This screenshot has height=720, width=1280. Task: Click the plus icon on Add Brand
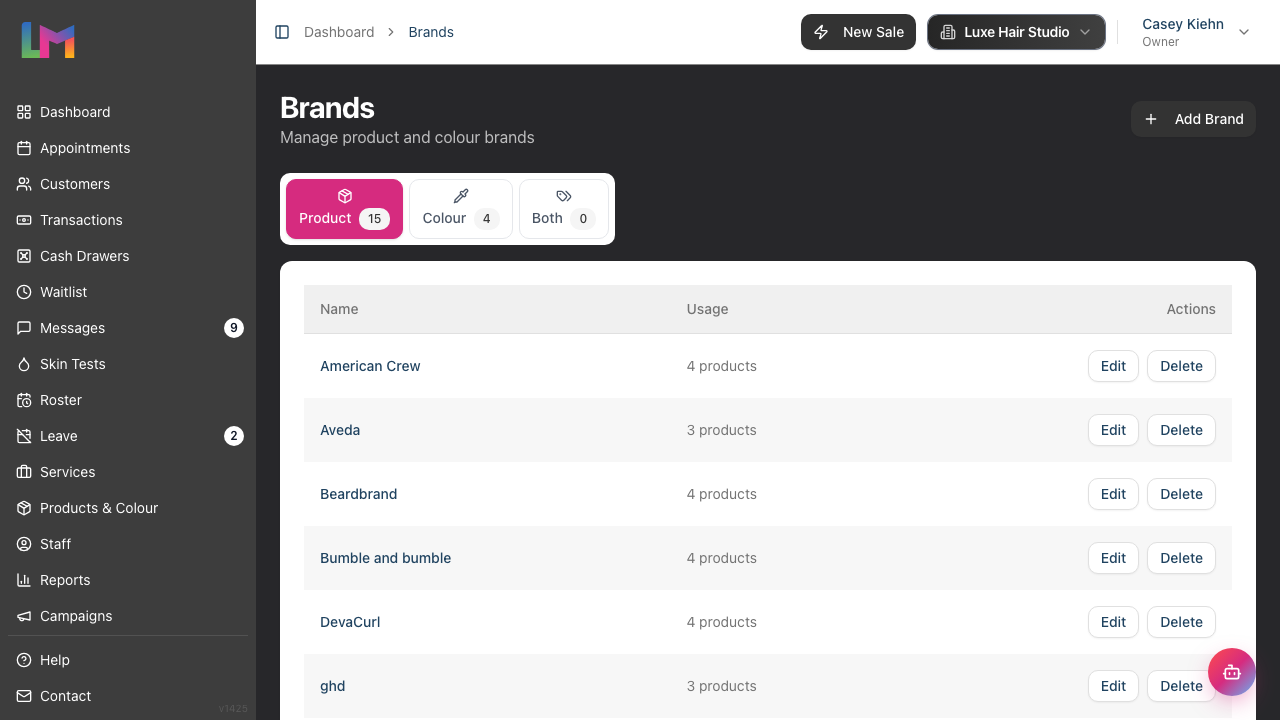click(1151, 119)
